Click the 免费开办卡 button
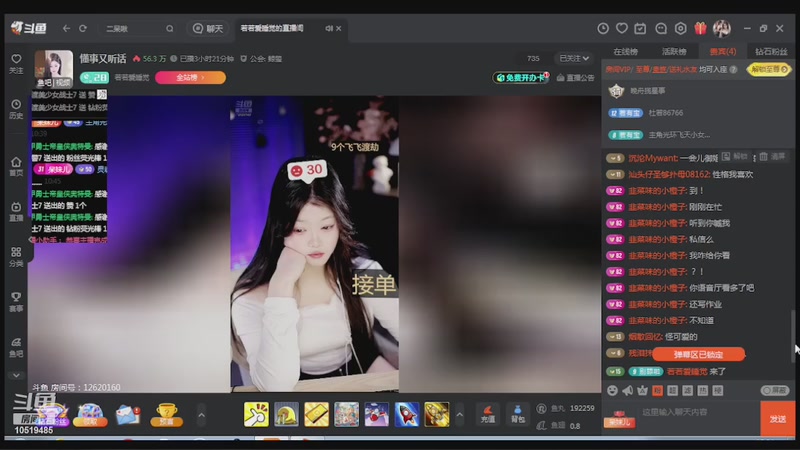 pos(520,78)
